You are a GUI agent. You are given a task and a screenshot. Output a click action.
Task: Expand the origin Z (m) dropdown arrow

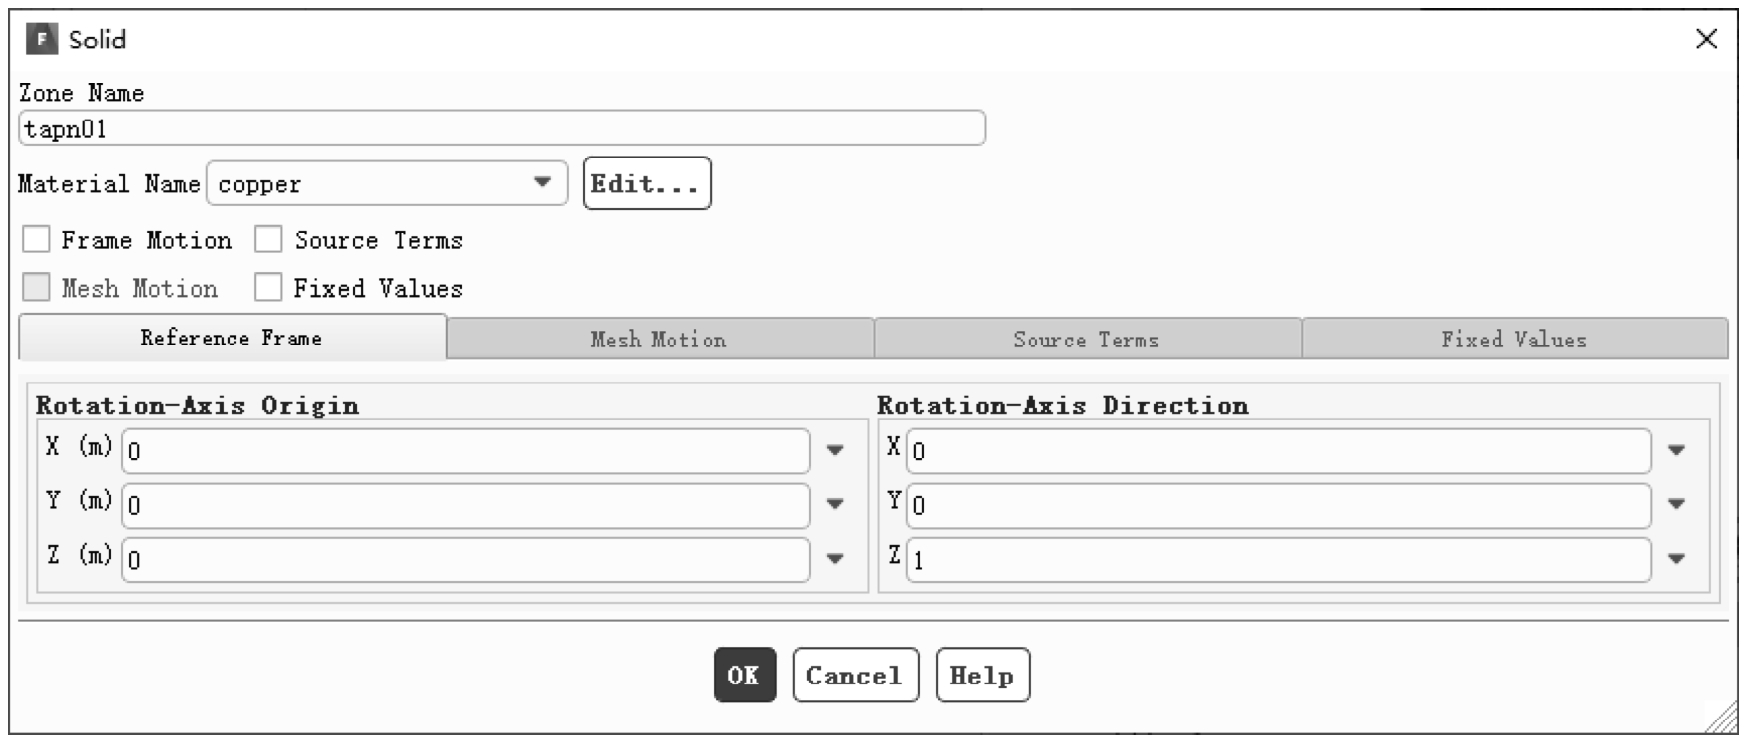click(x=835, y=559)
